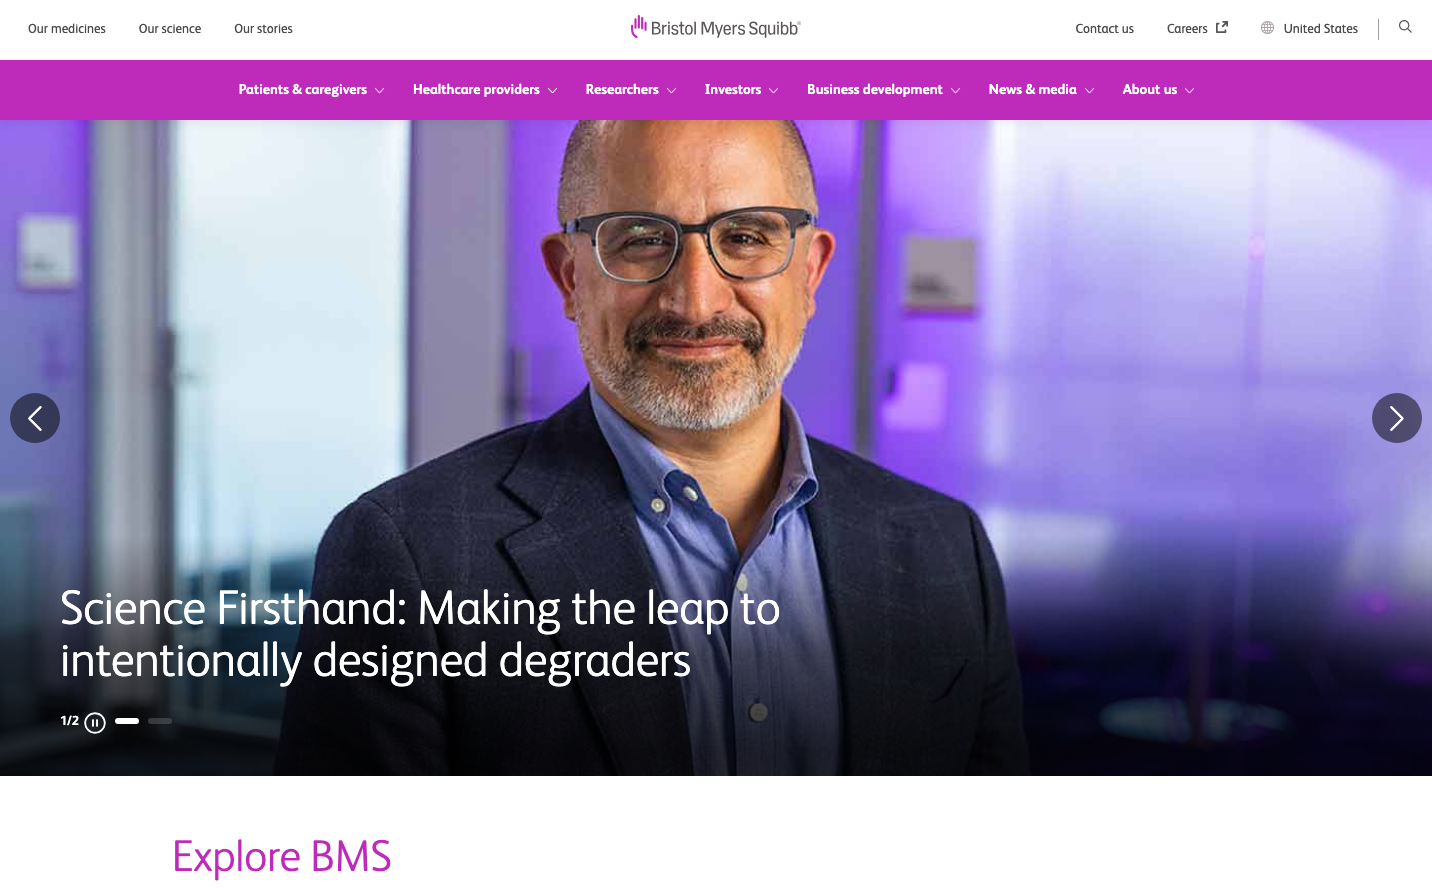Select the first carousel slide indicator
The image size is (1432, 892).
(x=127, y=721)
